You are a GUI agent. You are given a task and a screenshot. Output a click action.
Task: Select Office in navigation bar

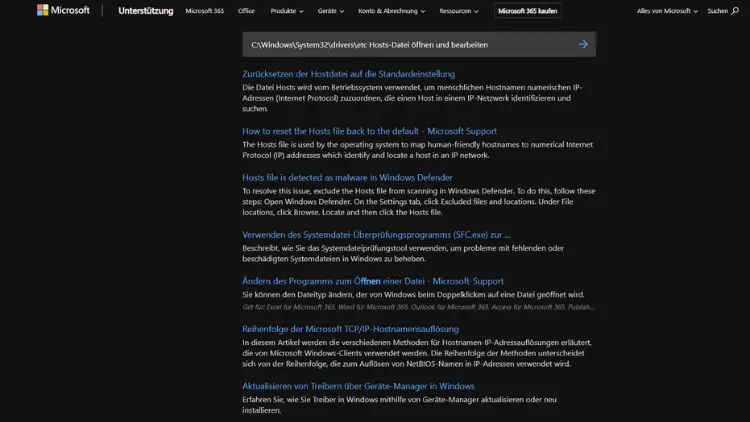click(x=246, y=11)
